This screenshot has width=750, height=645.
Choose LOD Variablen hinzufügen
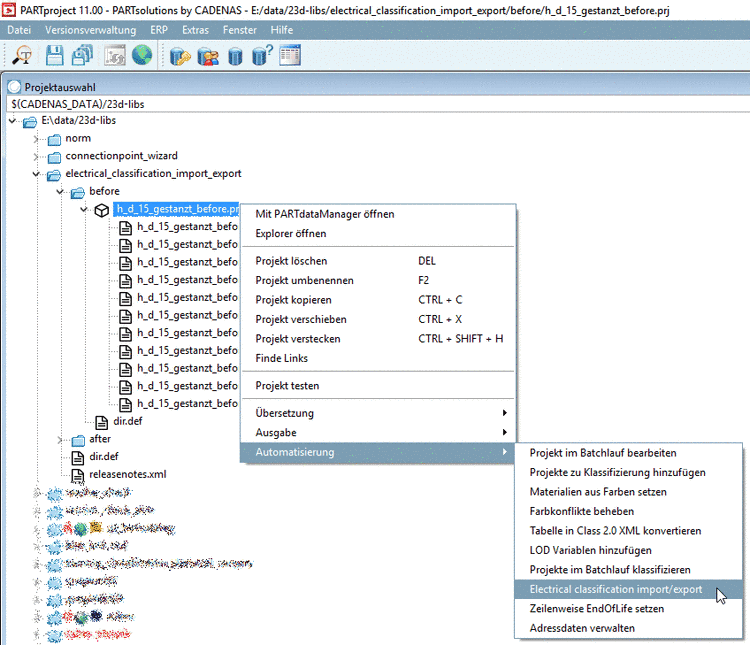pyautogui.click(x=629, y=550)
